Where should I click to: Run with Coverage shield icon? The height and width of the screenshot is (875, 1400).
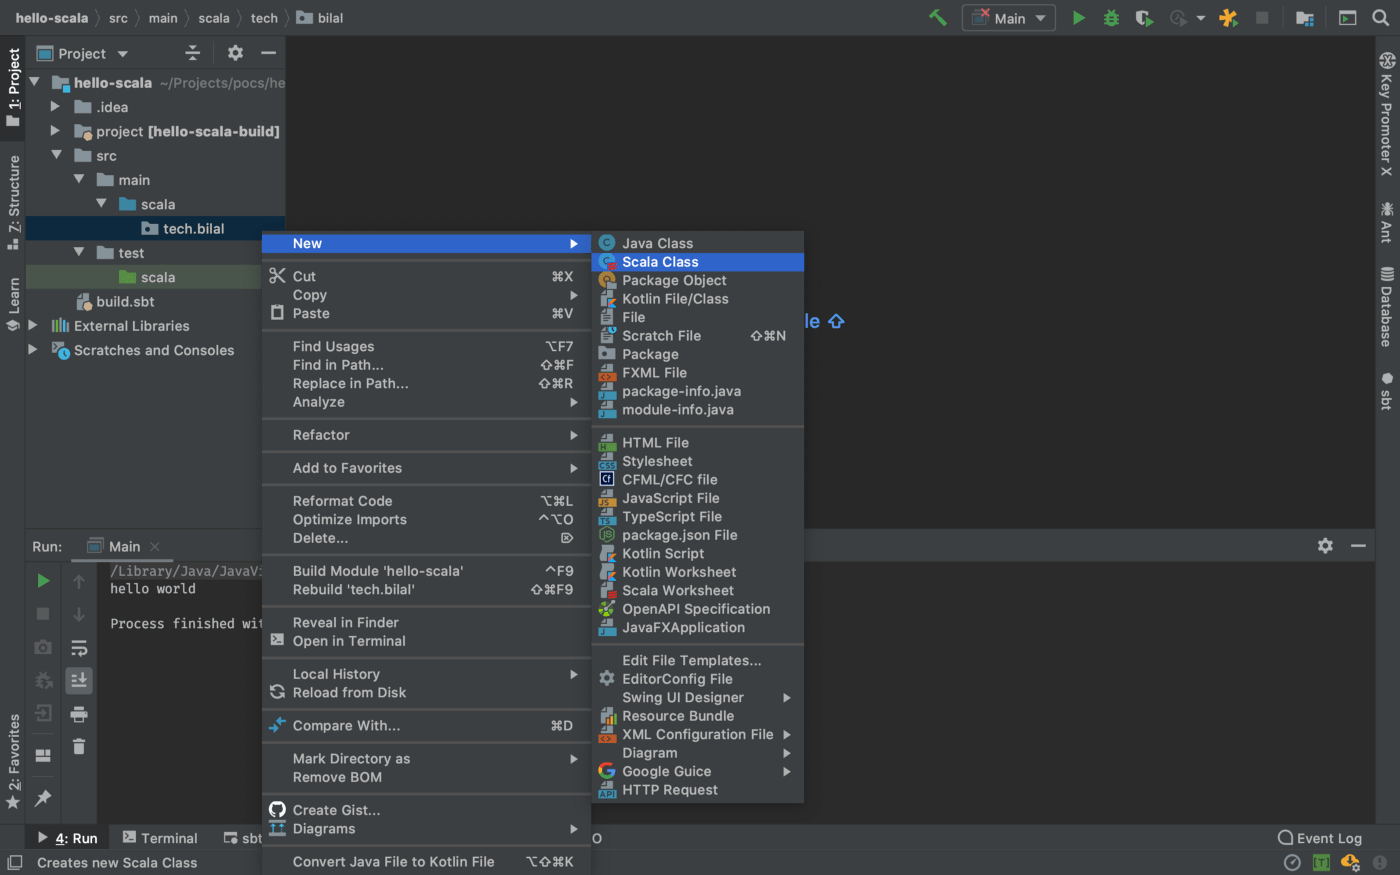tap(1144, 18)
